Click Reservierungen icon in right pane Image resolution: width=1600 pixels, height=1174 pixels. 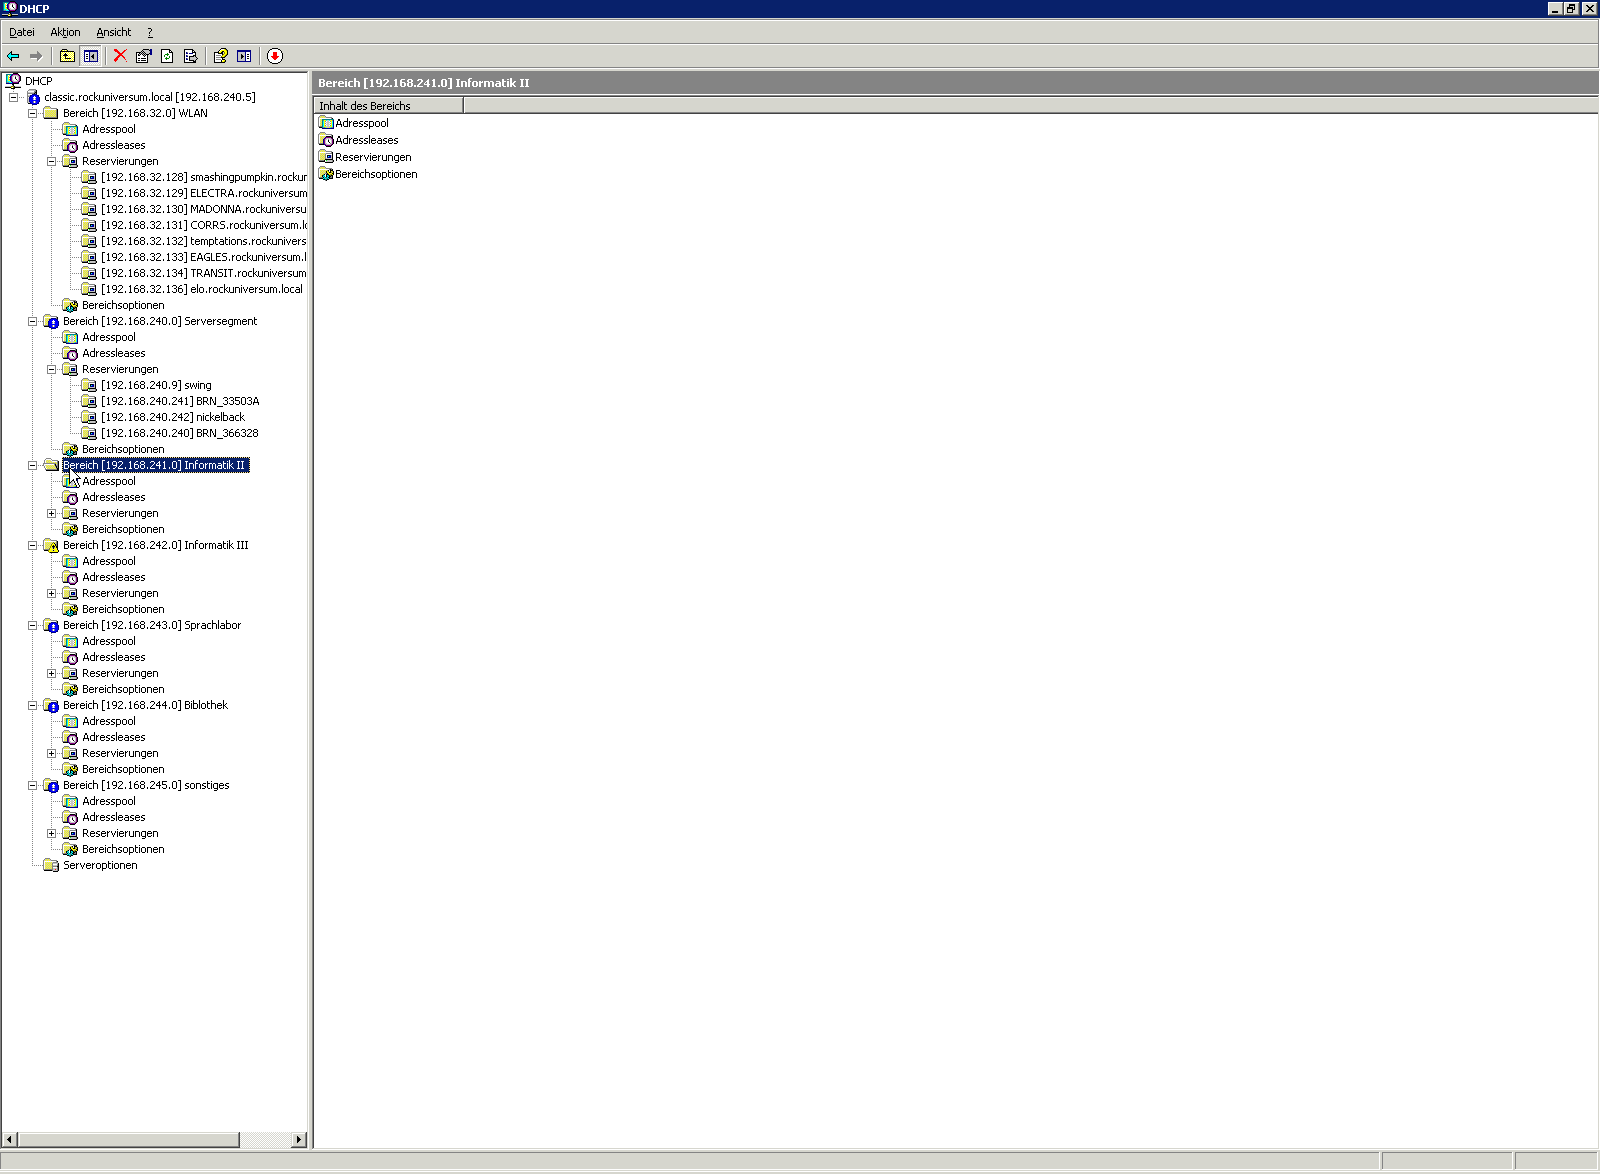pos(326,157)
